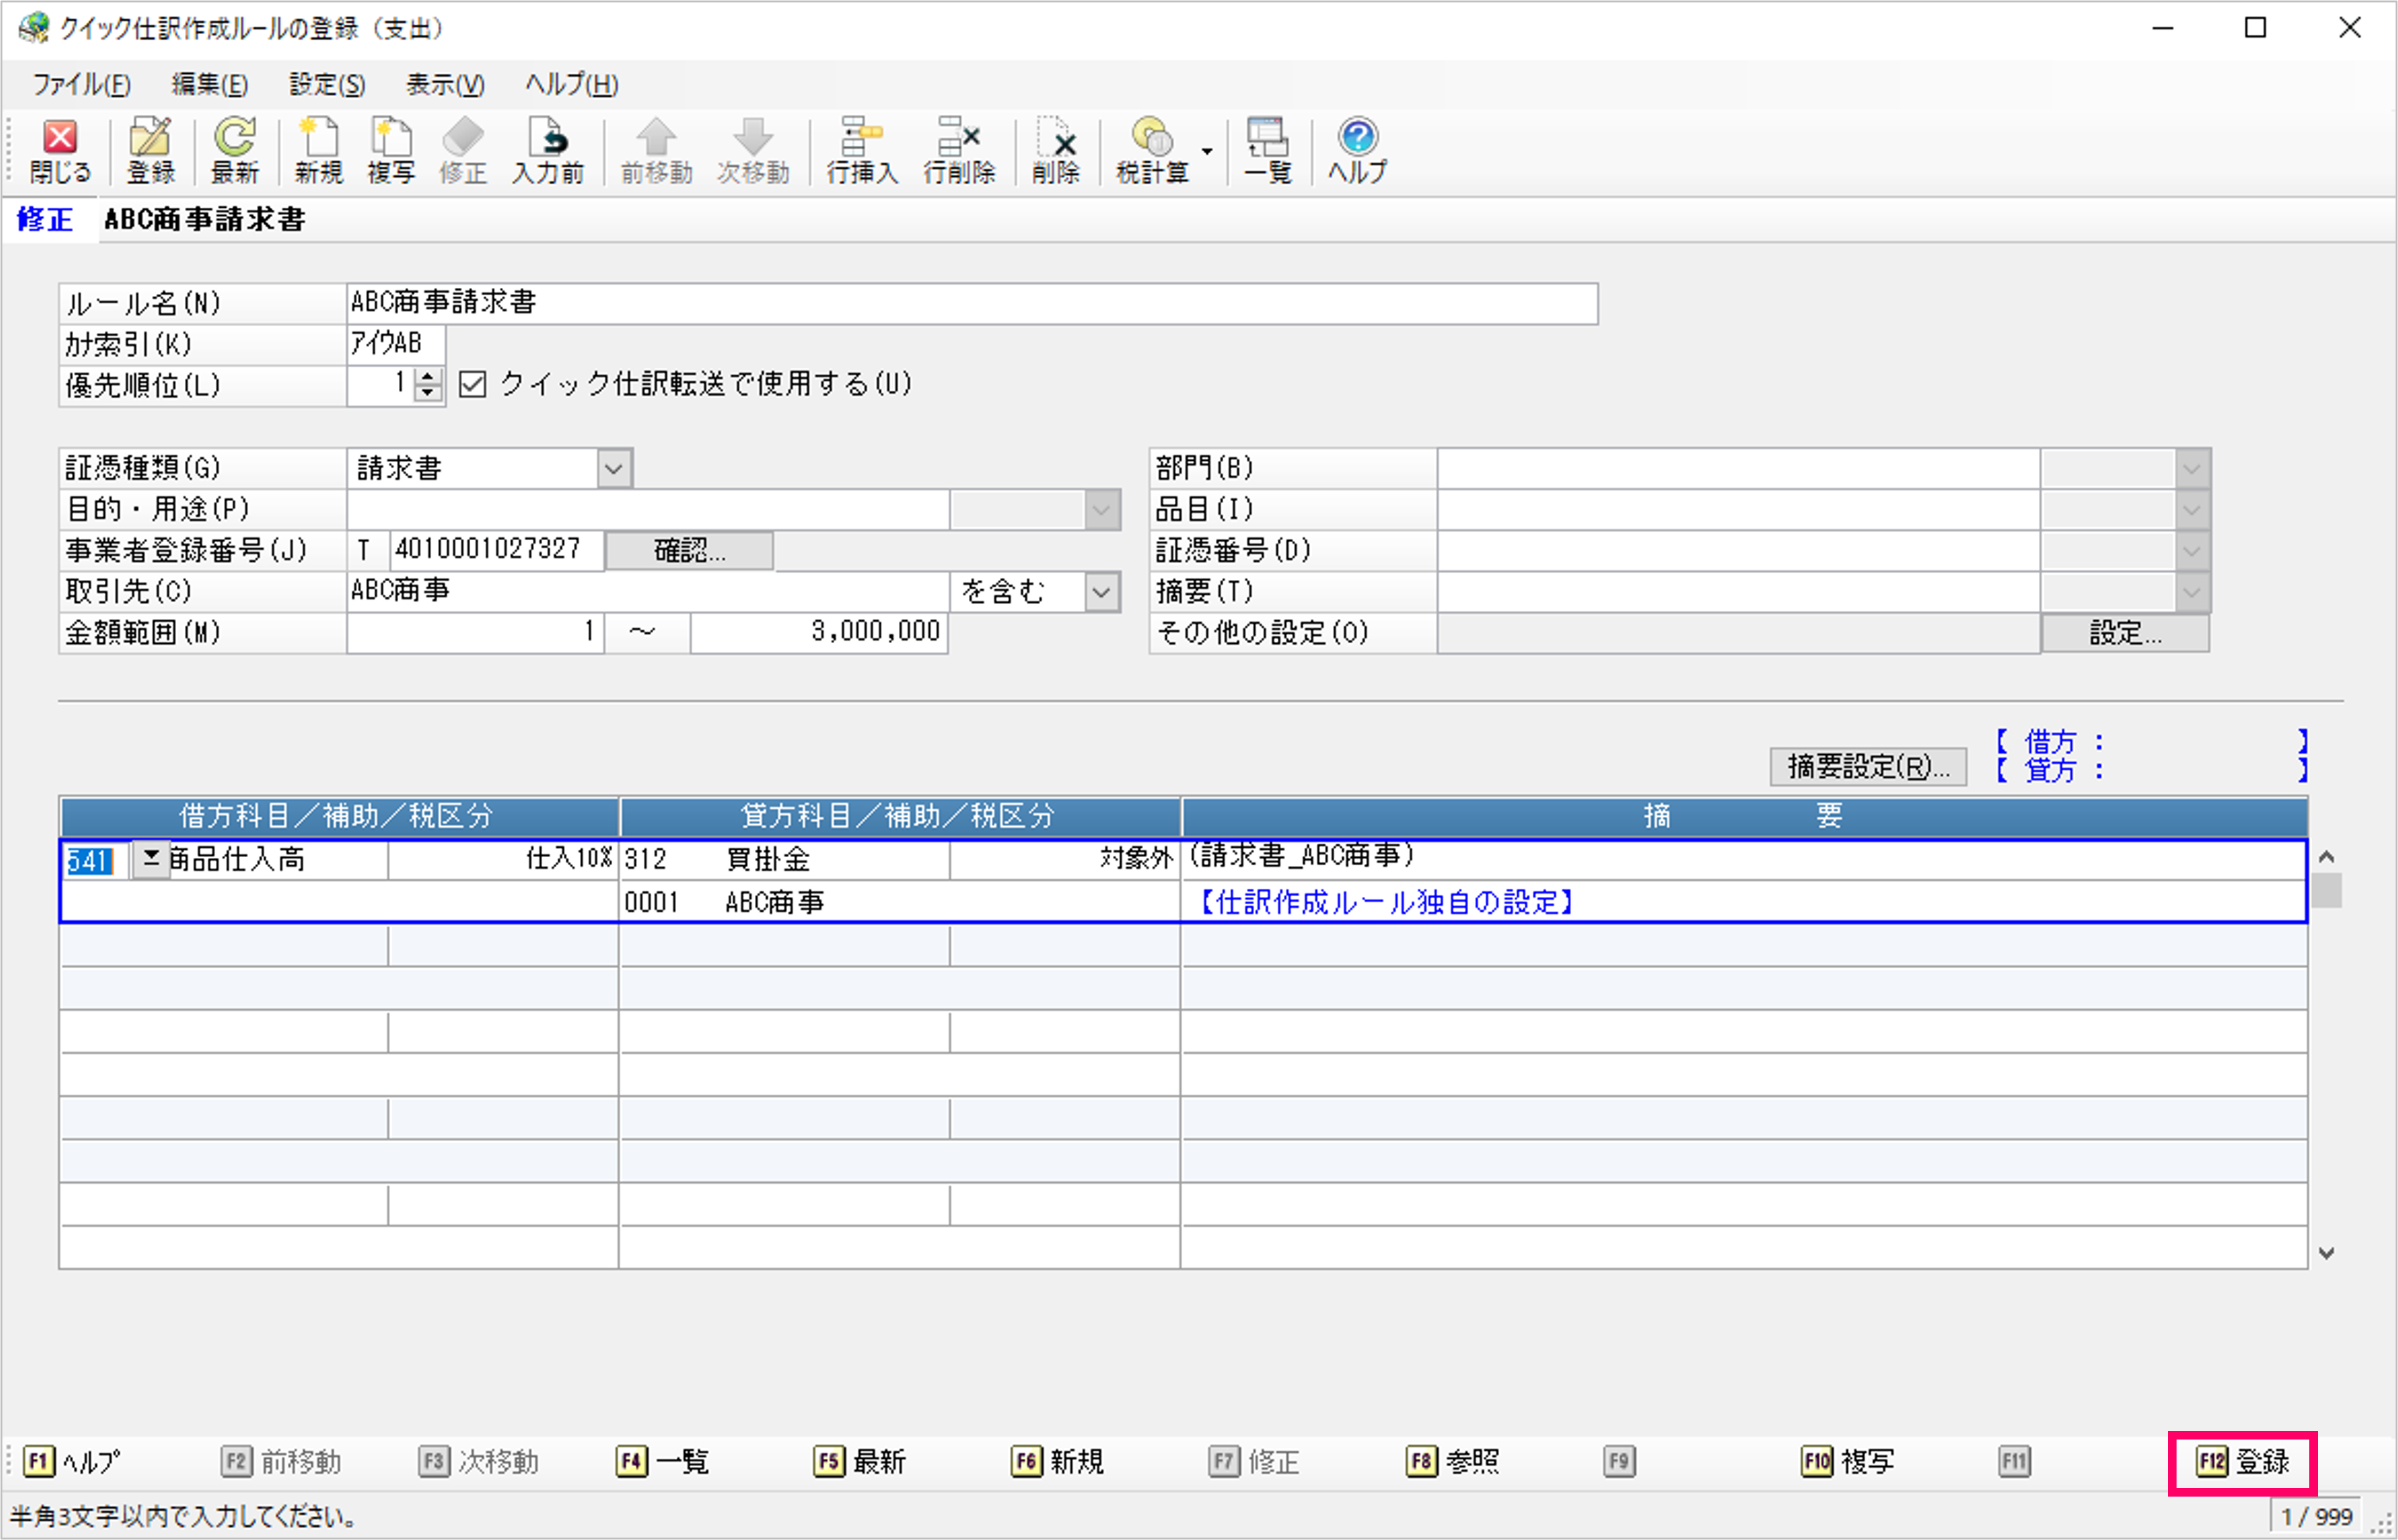This screenshot has height=1540, width=2398.
Task: Click the 摘要設定(R)... button
Action: pos(1867,767)
